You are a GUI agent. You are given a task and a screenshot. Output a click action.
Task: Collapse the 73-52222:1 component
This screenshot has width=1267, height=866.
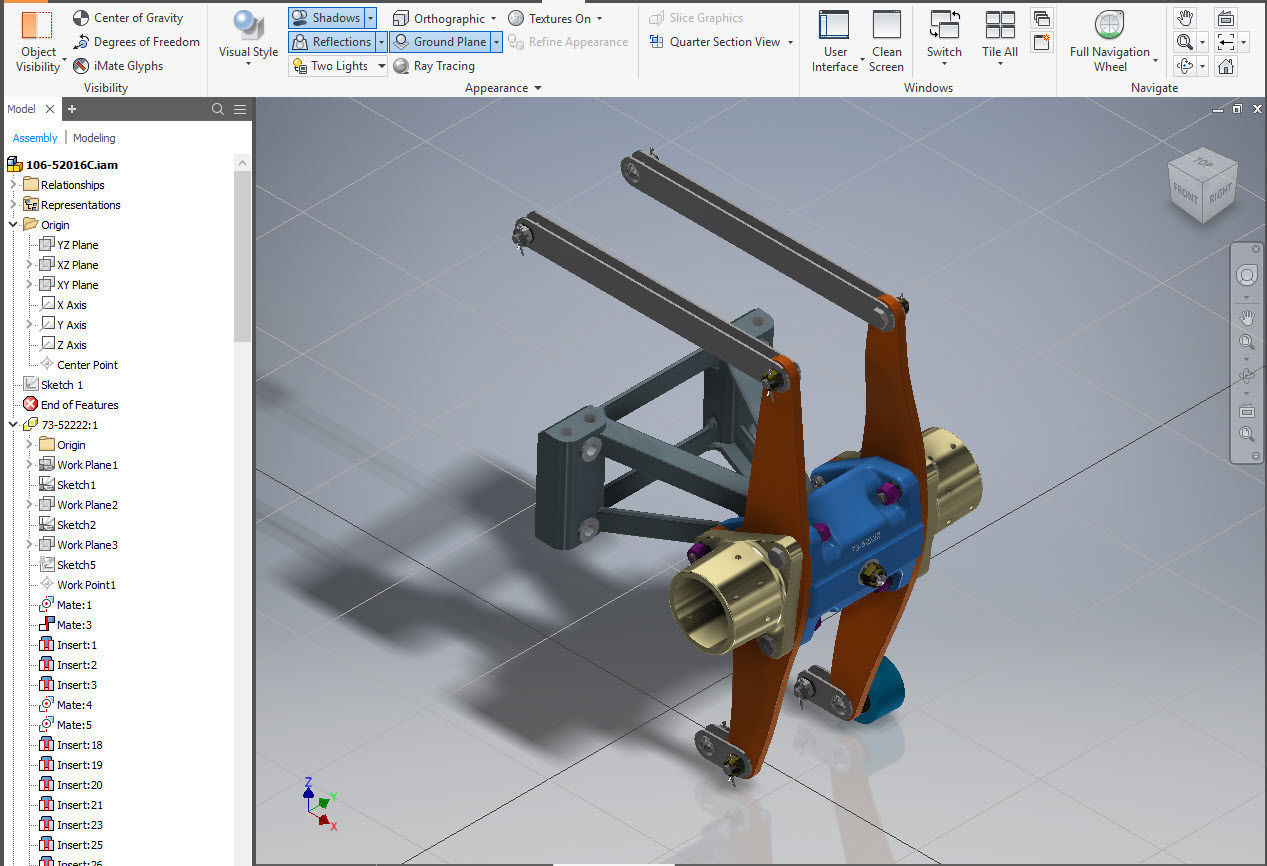[13, 425]
